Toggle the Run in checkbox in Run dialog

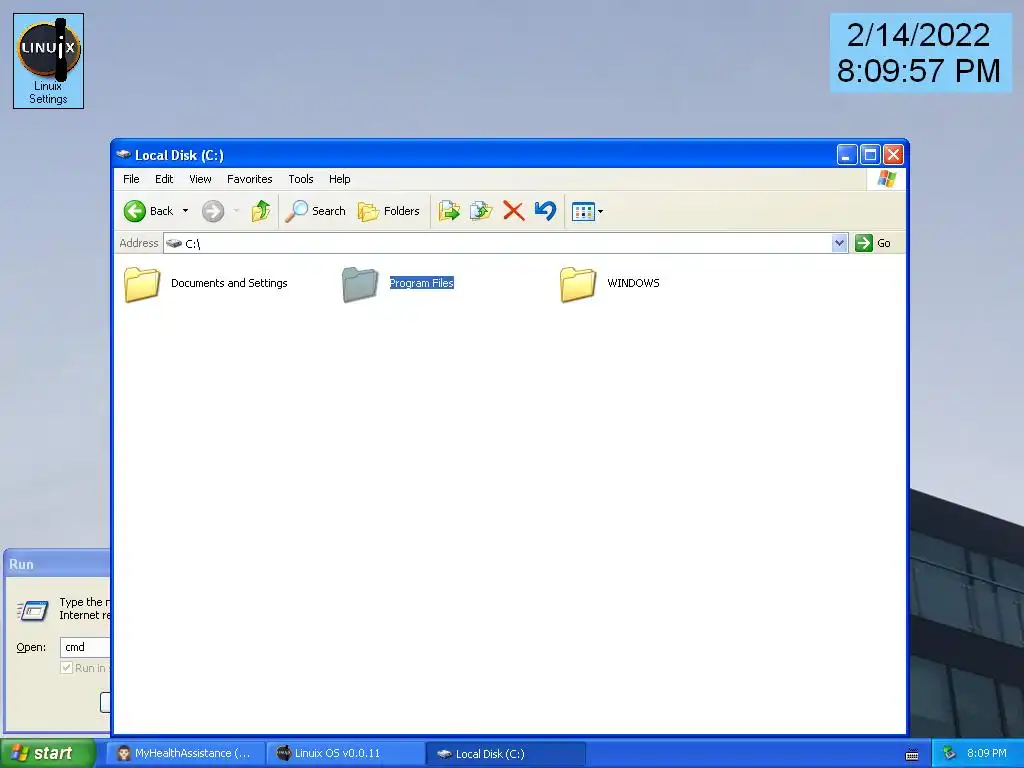pyautogui.click(x=66, y=667)
